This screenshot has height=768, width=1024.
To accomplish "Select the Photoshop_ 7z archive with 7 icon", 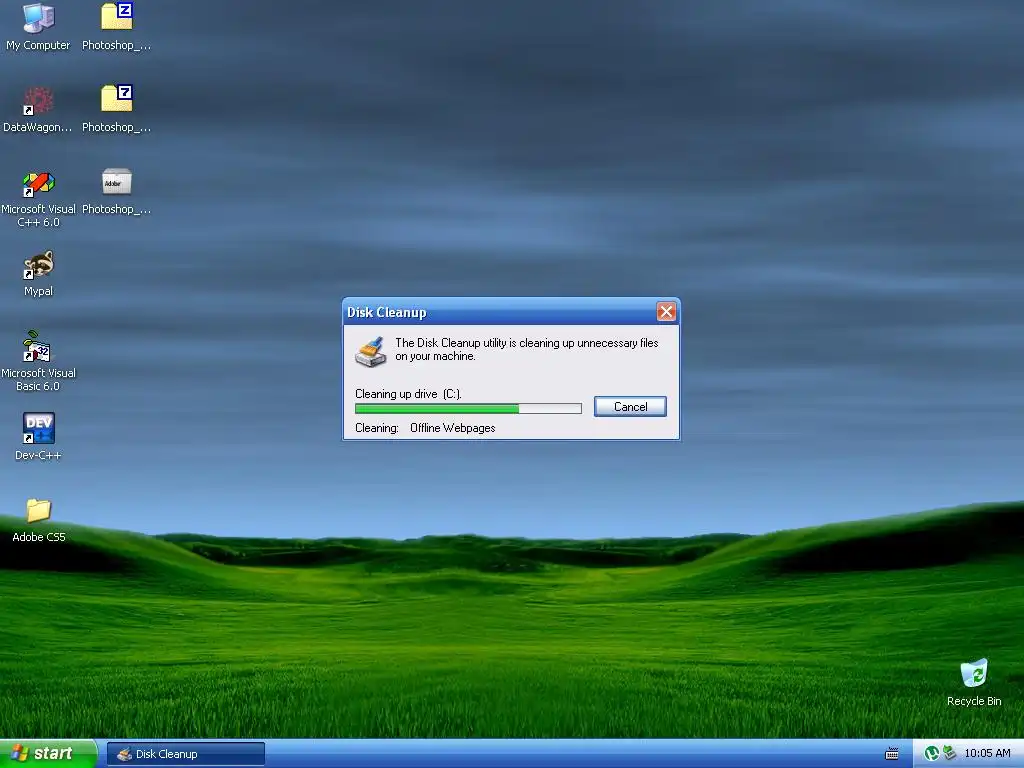I will (x=116, y=109).
